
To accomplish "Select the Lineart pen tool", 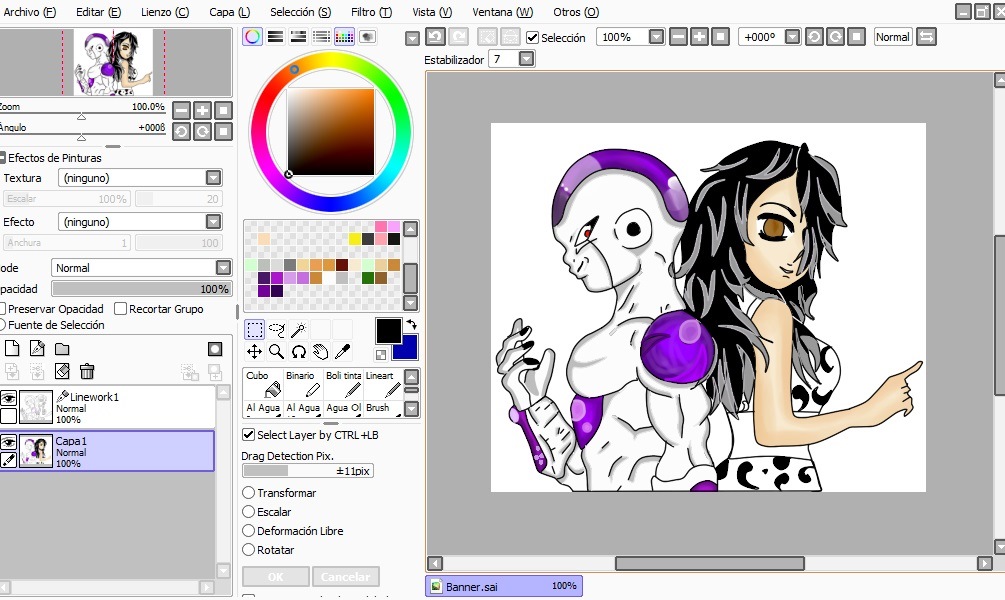I will pos(383,383).
